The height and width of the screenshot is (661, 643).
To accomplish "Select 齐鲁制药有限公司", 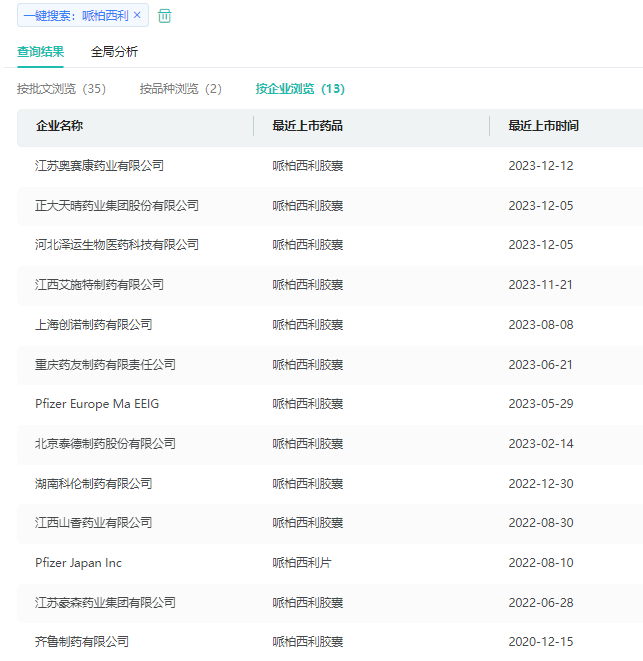I will coord(82,642).
